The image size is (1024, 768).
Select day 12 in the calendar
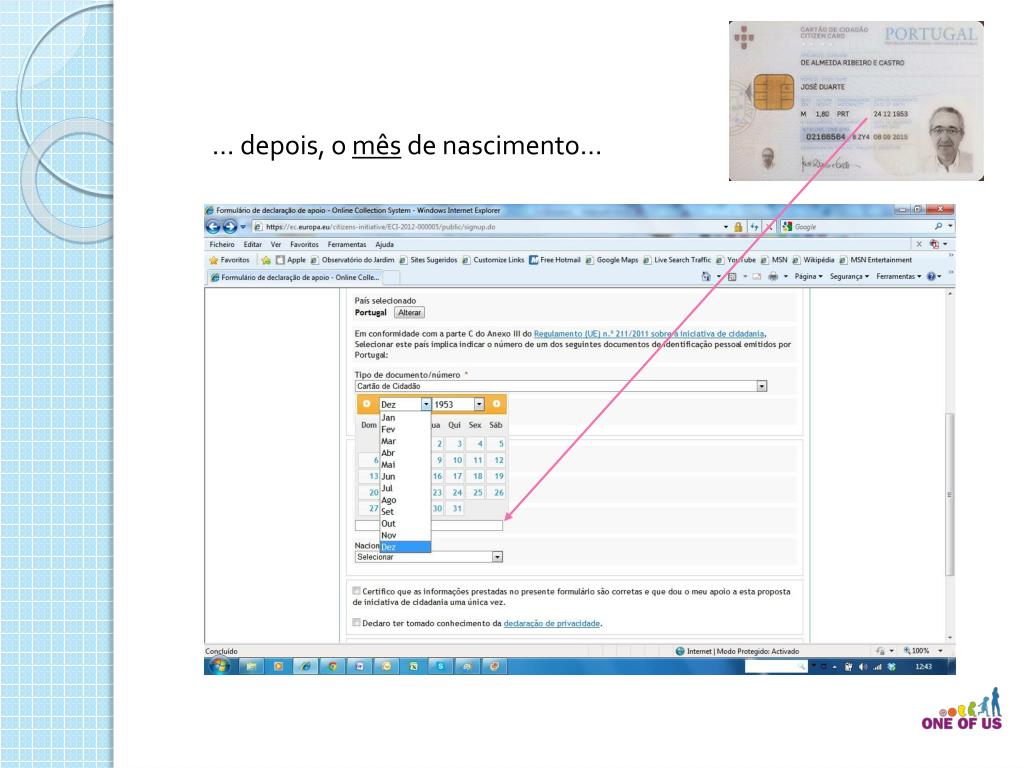[498, 460]
